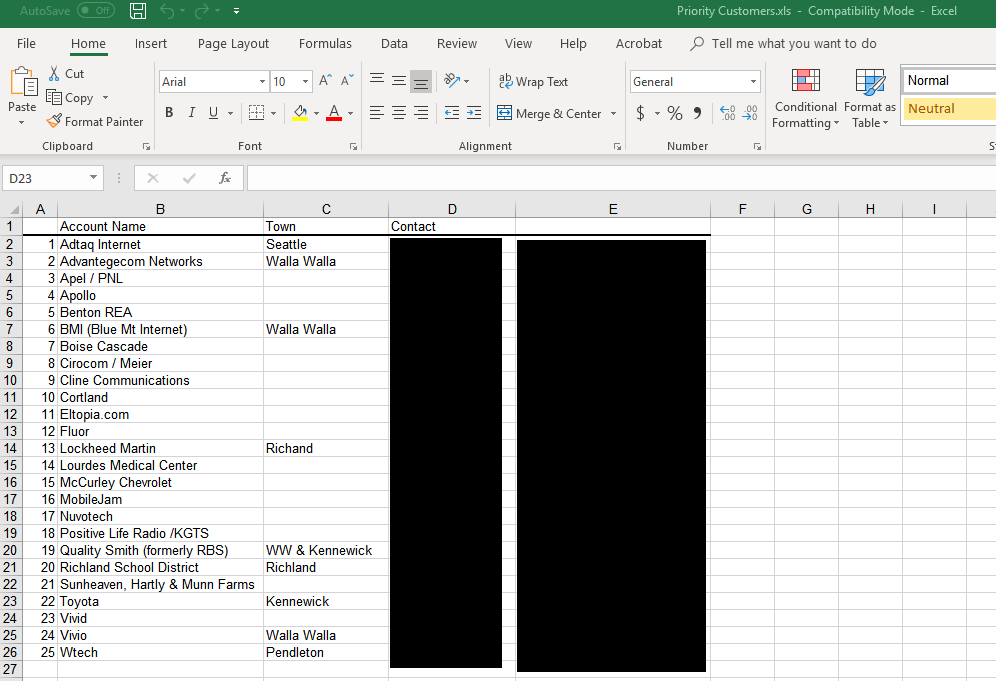Image resolution: width=996 pixels, height=681 pixels.
Task: Click the Comma Style icon
Action: click(x=697, y=113)
